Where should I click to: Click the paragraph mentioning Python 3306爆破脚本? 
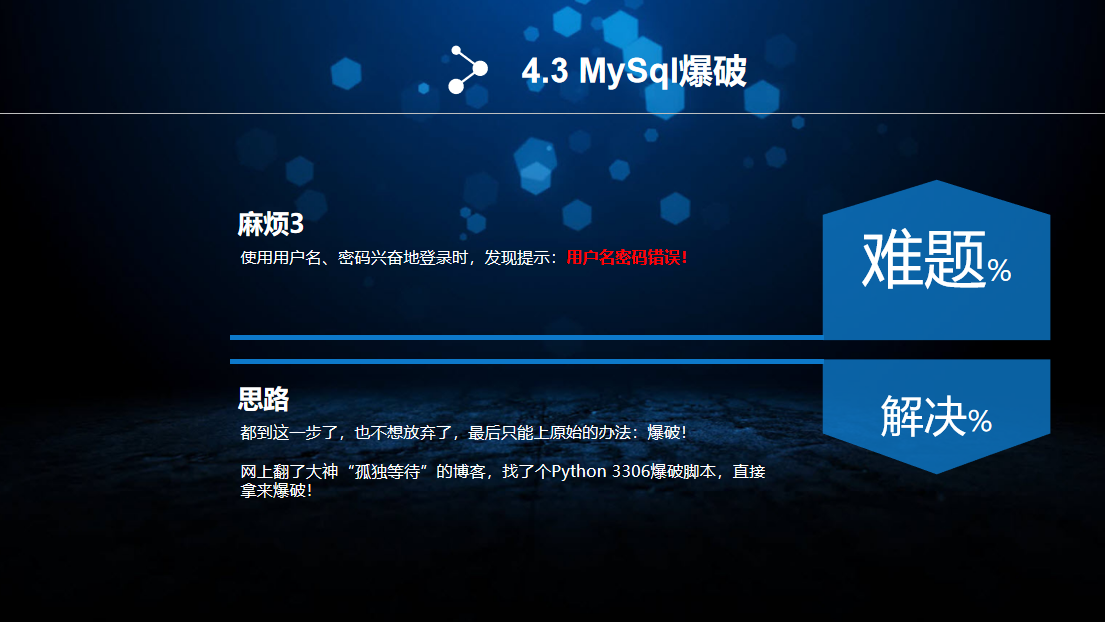pyautogui.click(x=502, y=480)
